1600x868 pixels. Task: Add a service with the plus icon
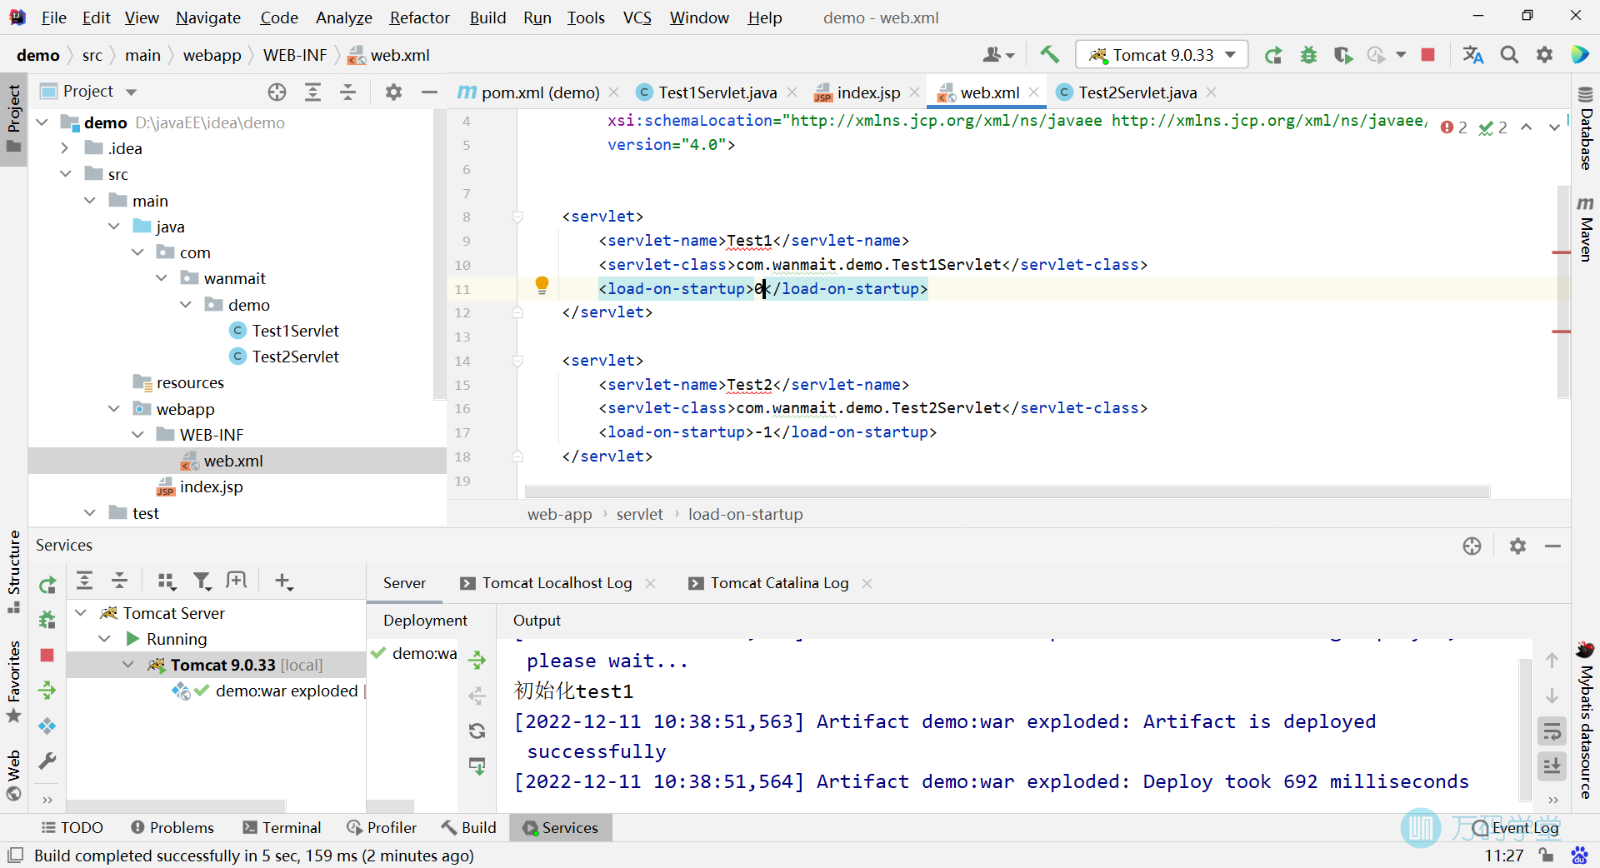284,581
